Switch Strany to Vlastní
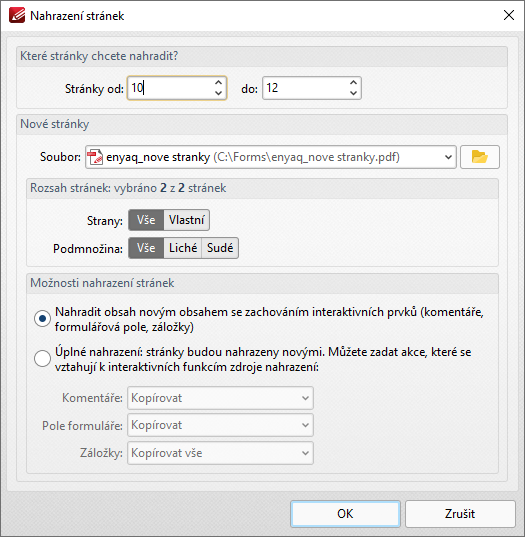Image resolution: width=525 pixels, height=537 pixels. 187,220
